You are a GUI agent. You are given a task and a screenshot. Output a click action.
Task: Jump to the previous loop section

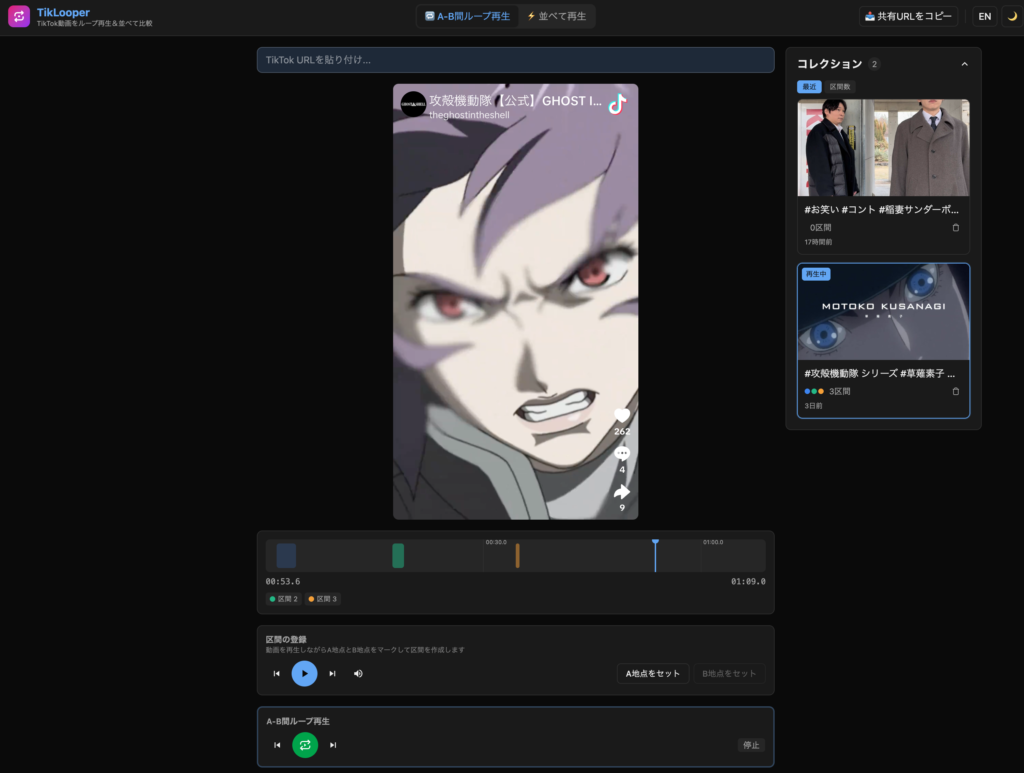click(x=277, y=744)
